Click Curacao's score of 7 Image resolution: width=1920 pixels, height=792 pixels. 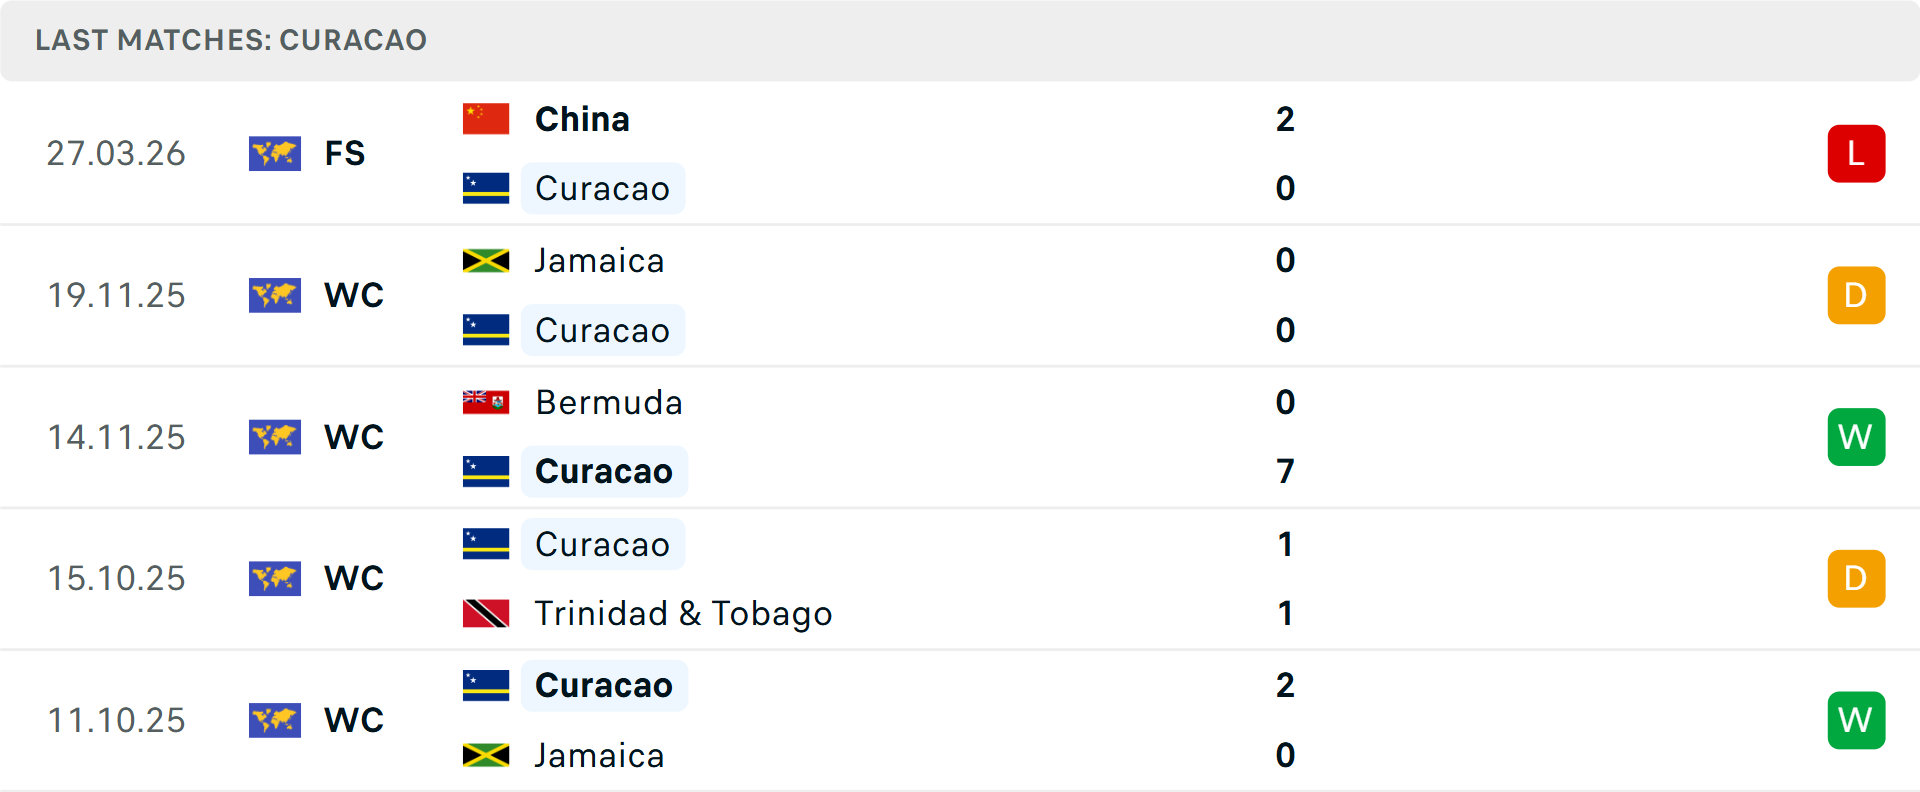(1285, 471)
